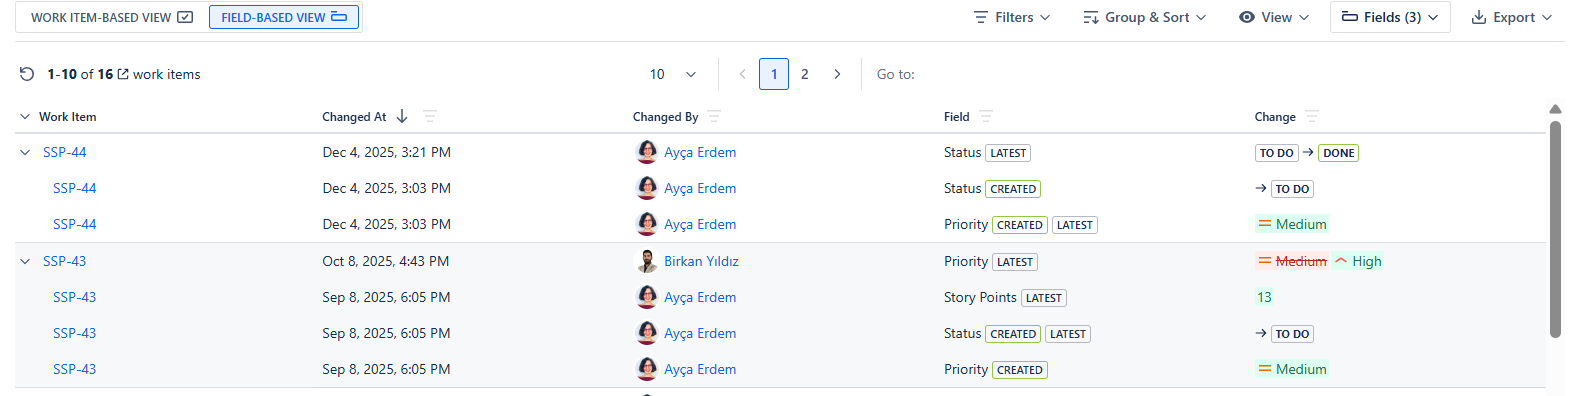The height and width of the screenshot is (396, 1570).
Task: Open Ayça Erdem link in Story Points row
Action: pos(700,298)
